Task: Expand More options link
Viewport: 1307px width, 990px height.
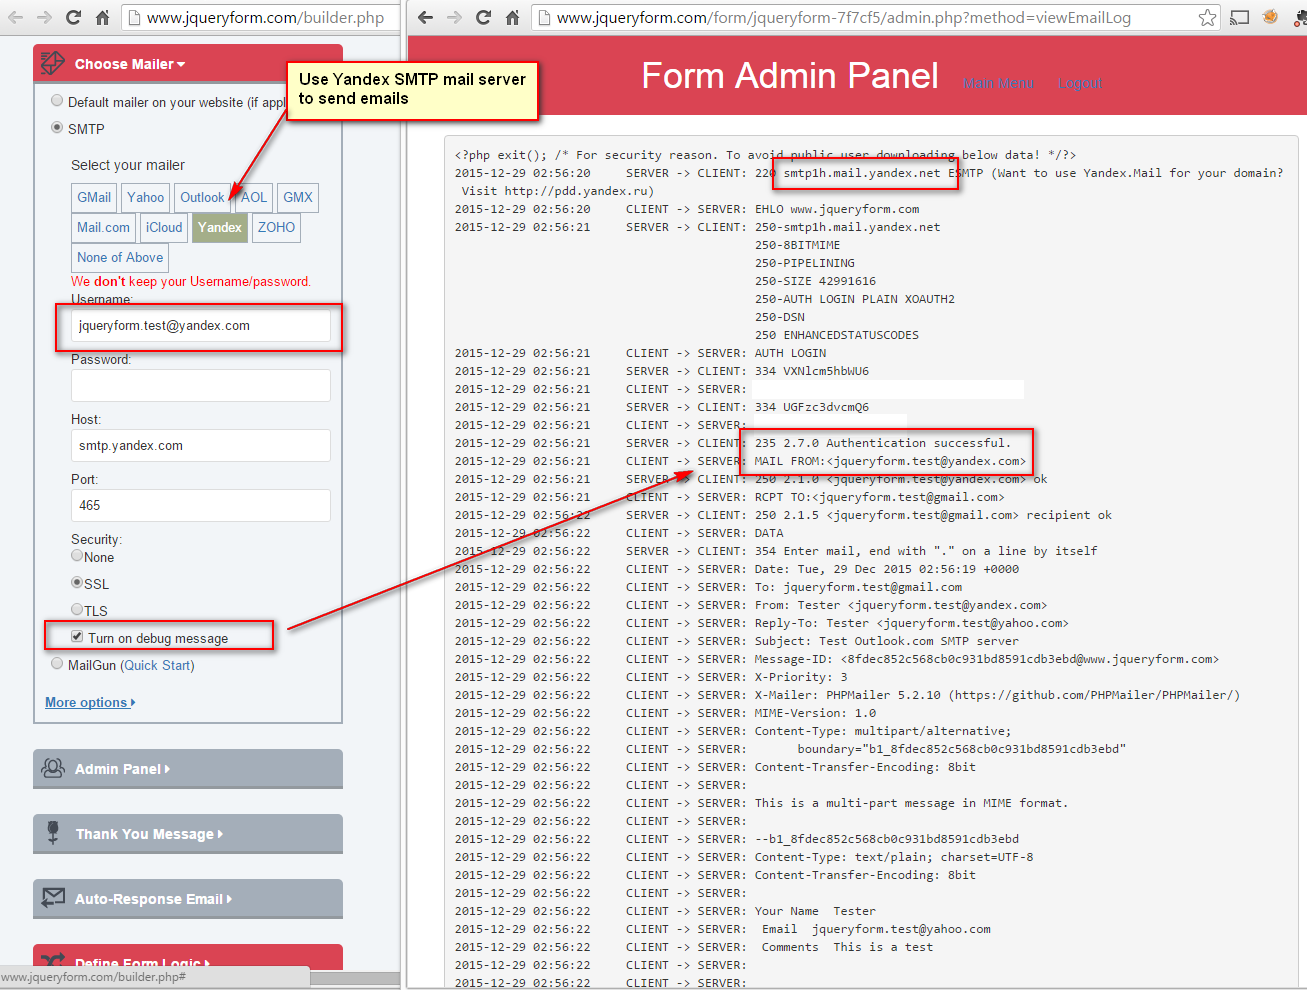Action: 90,702
